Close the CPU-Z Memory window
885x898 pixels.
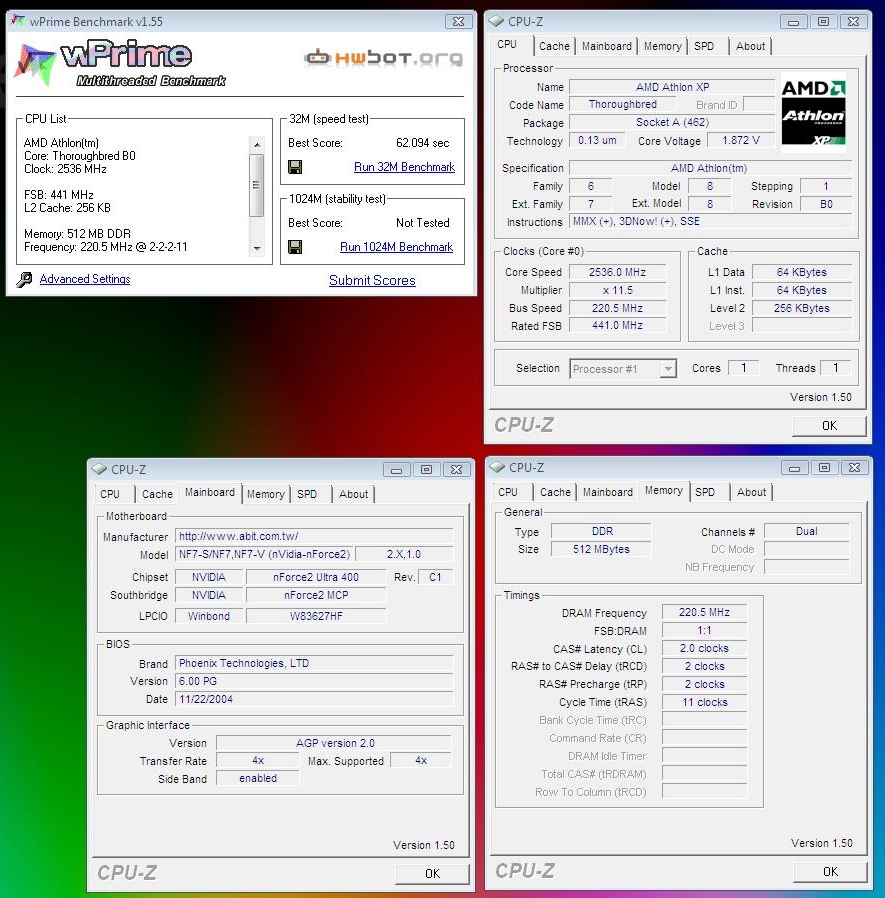click(855, 468)
